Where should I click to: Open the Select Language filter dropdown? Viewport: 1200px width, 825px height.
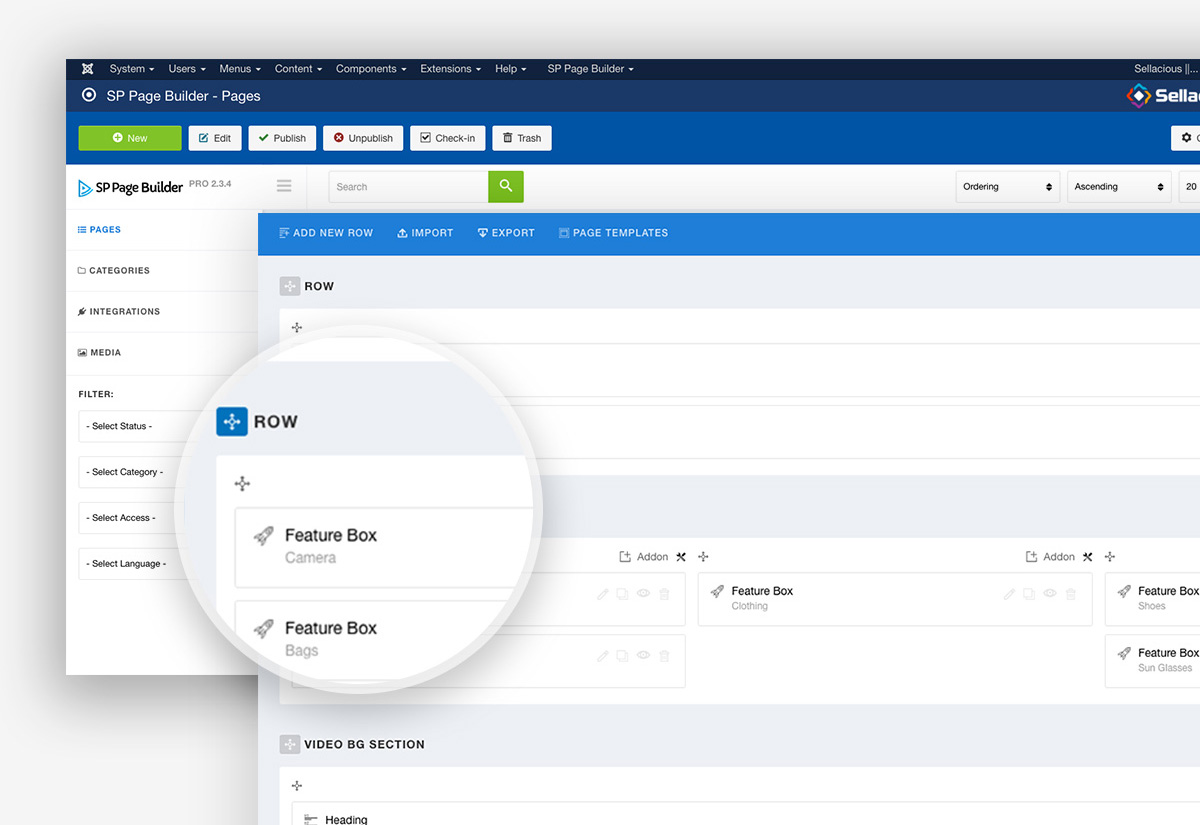pos(132,564)
